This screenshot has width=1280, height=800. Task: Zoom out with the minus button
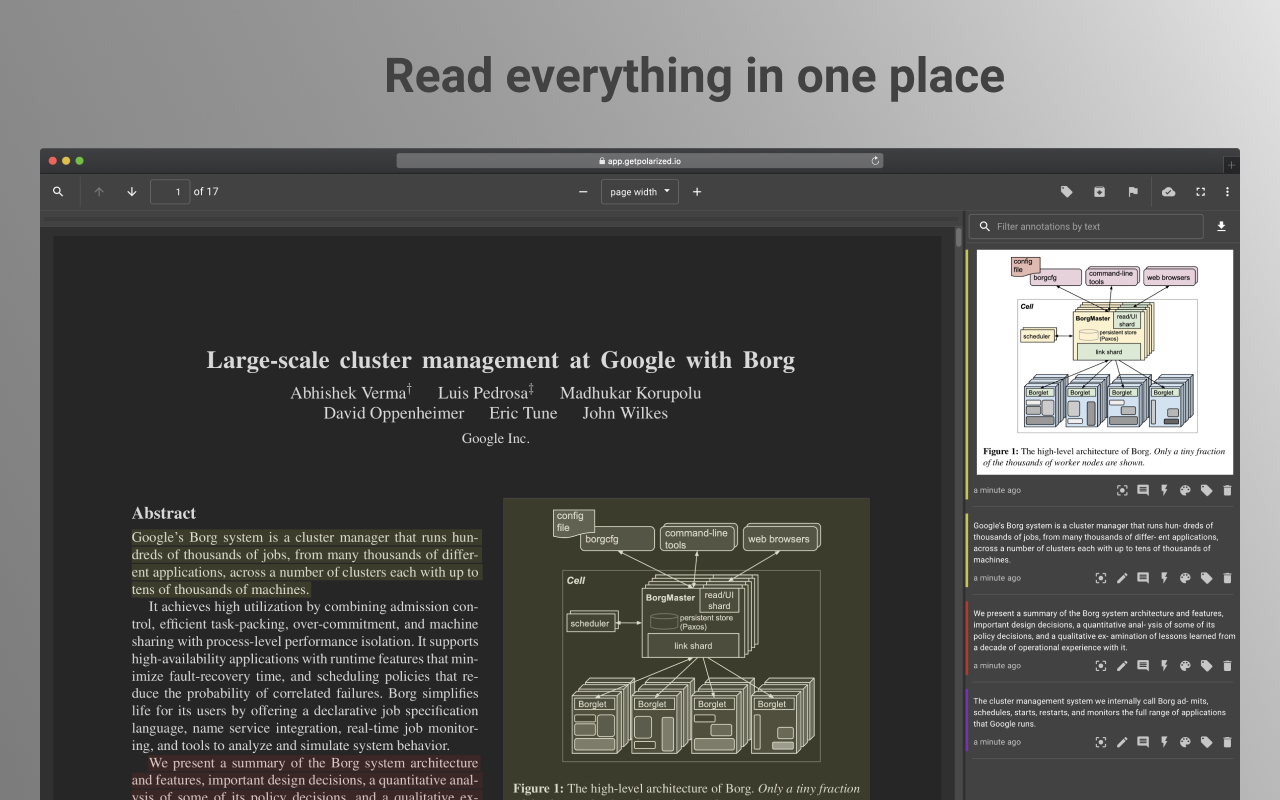(583, 192)
